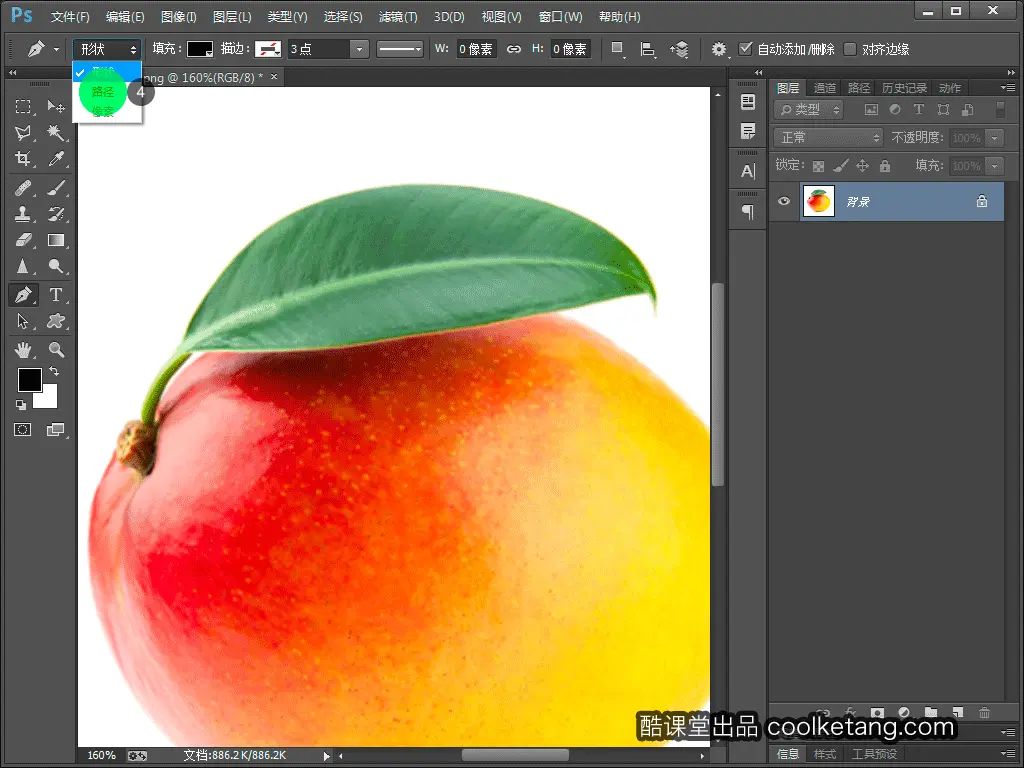Screen dimensions: 1024x768
Task: Select the Brush tool
Action: pos(56,188)
